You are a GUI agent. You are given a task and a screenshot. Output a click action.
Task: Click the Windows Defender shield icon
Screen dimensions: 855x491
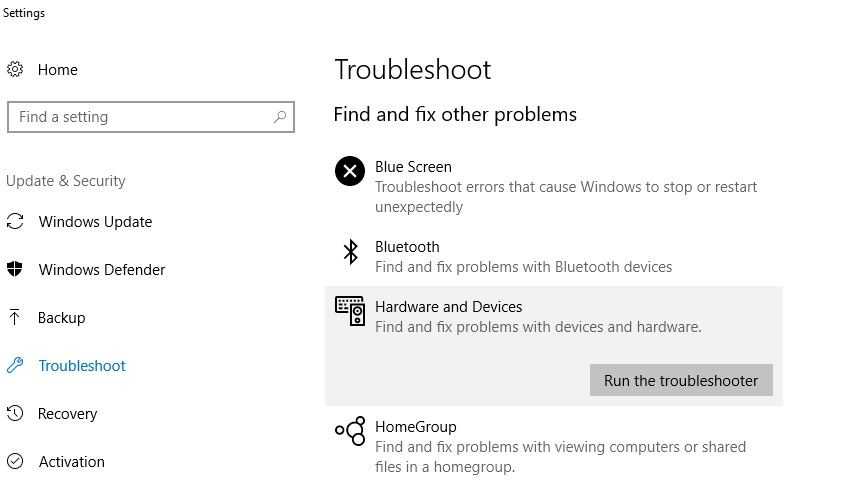(x=15, y=269)
